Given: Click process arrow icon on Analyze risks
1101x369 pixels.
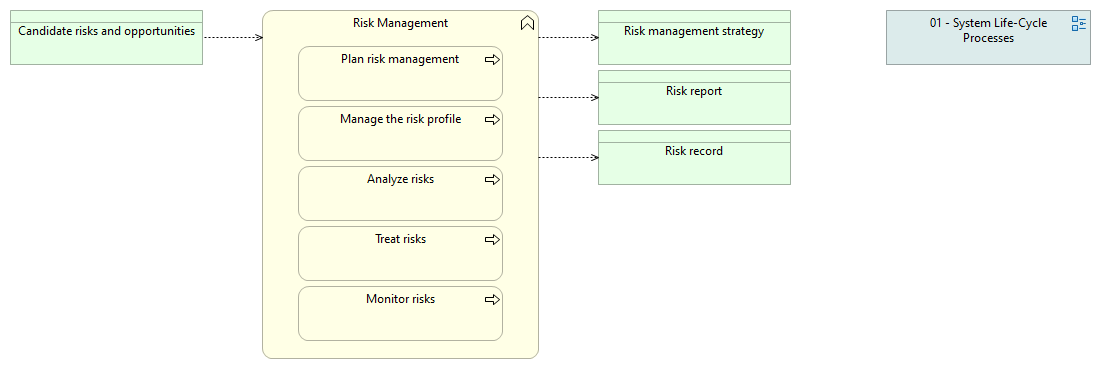Looking at the screenshot, I should [492, 180].
